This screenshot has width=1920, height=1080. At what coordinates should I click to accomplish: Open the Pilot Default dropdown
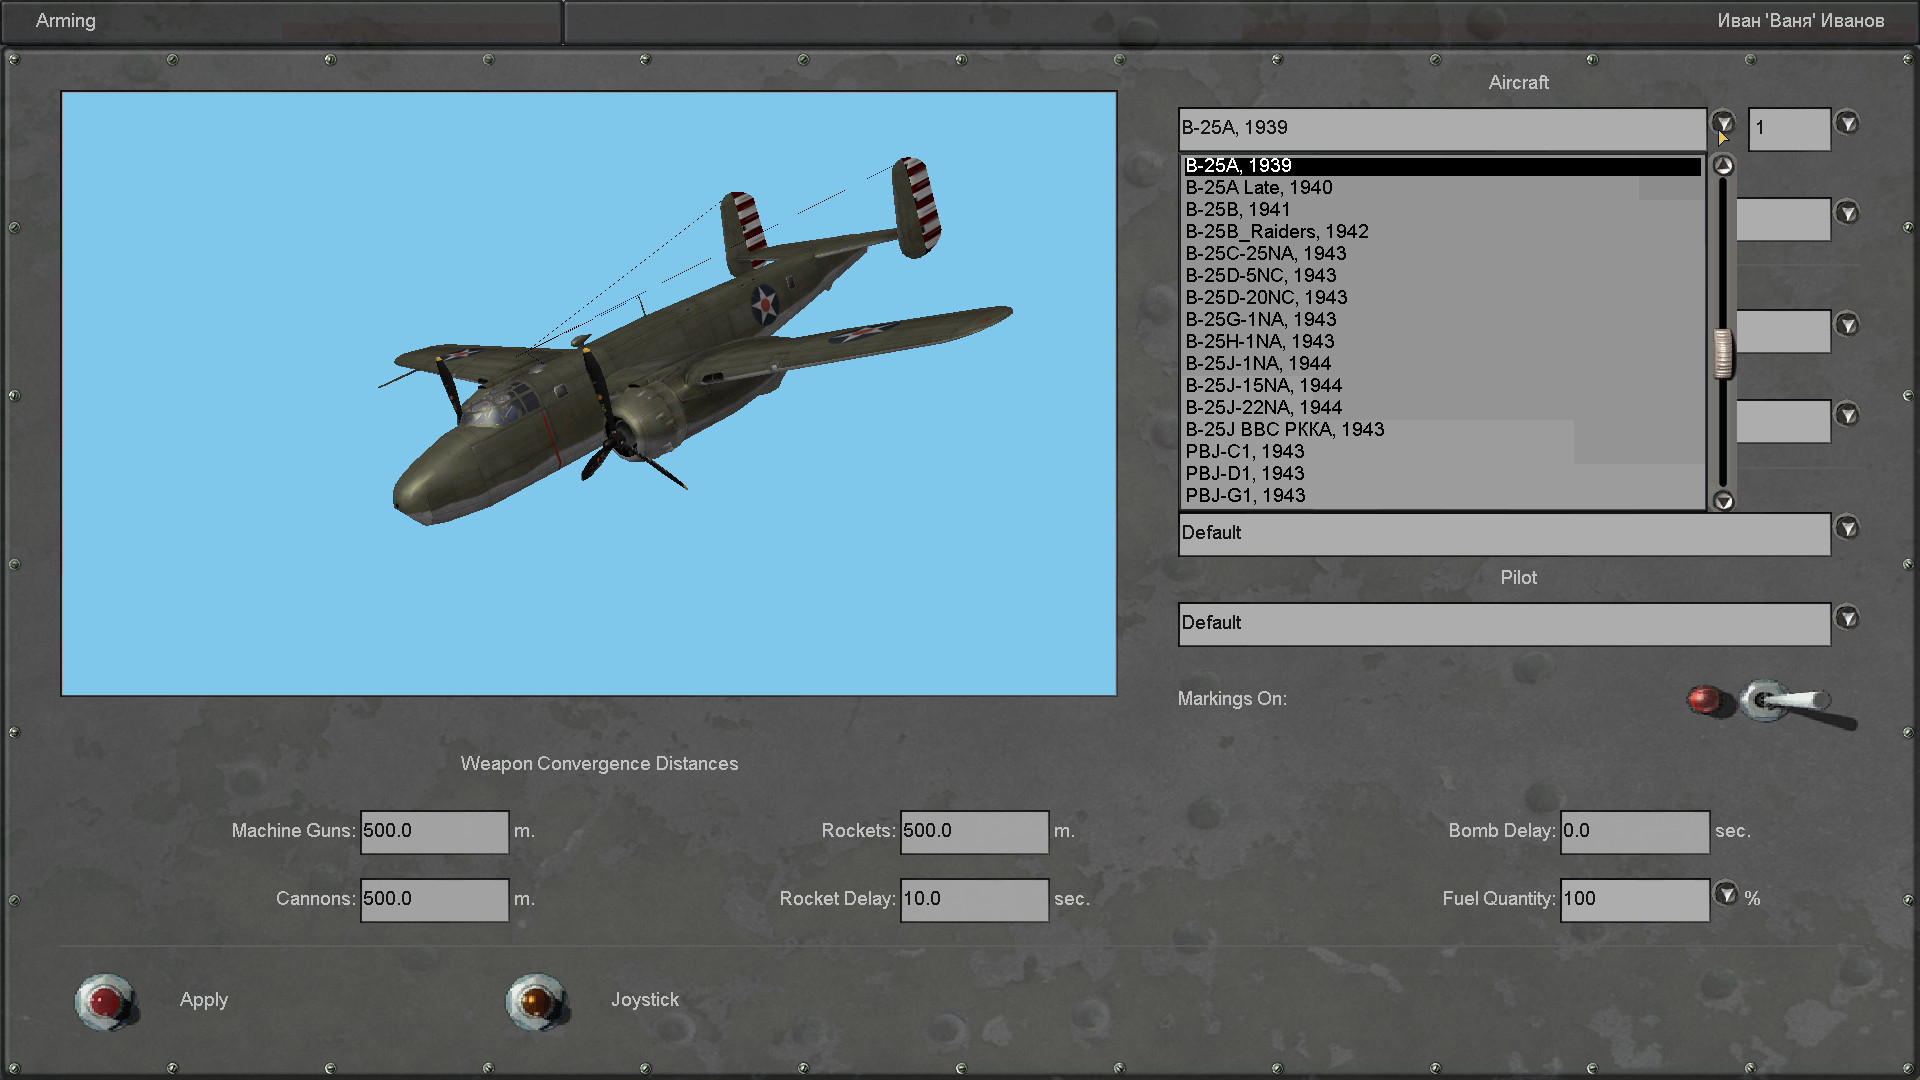pyautogui.click(x=1847, y=618)
